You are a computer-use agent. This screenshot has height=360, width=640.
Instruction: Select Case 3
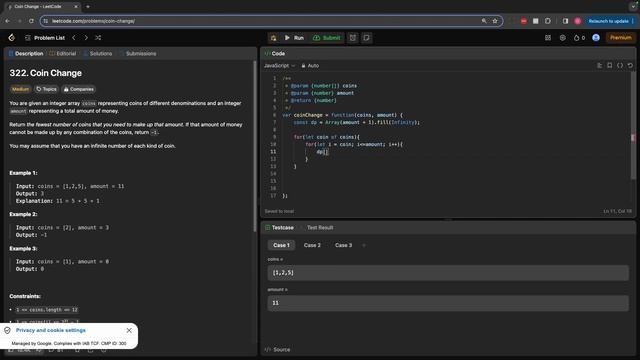click(343, 245)
